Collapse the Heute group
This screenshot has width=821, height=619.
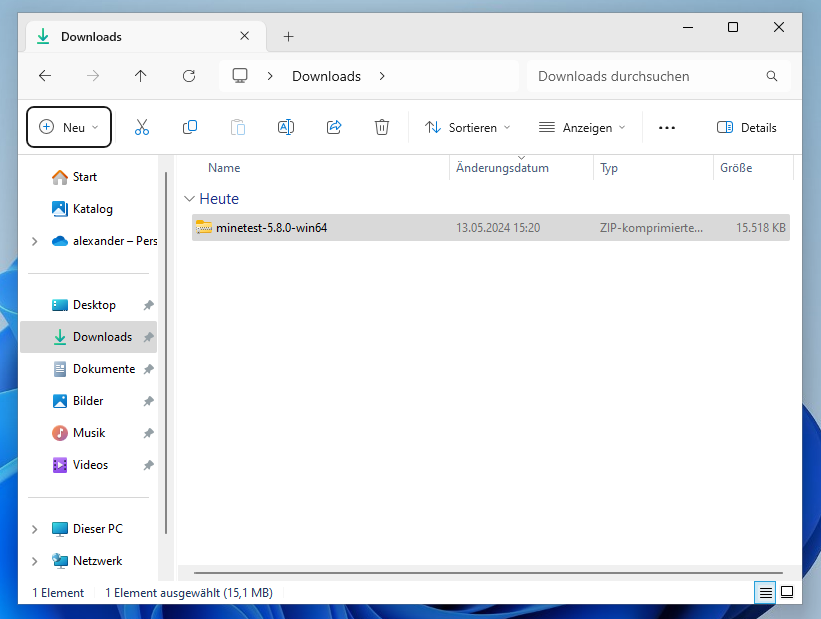click(x=189, y=198)
